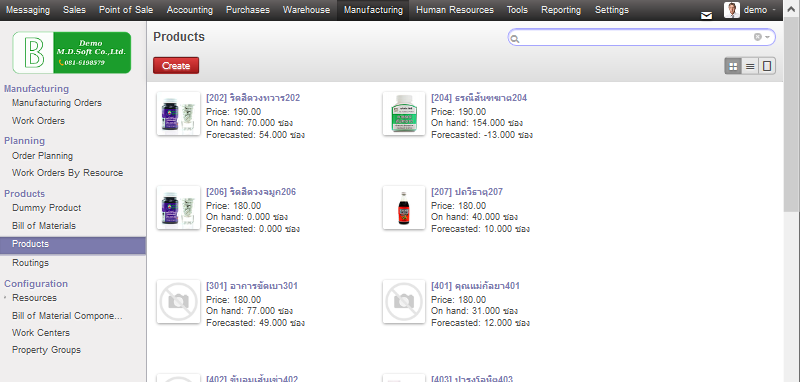Open product [206] thumbnail image
800x382 pixels.
pyautogui.click(x=179, y=207)
